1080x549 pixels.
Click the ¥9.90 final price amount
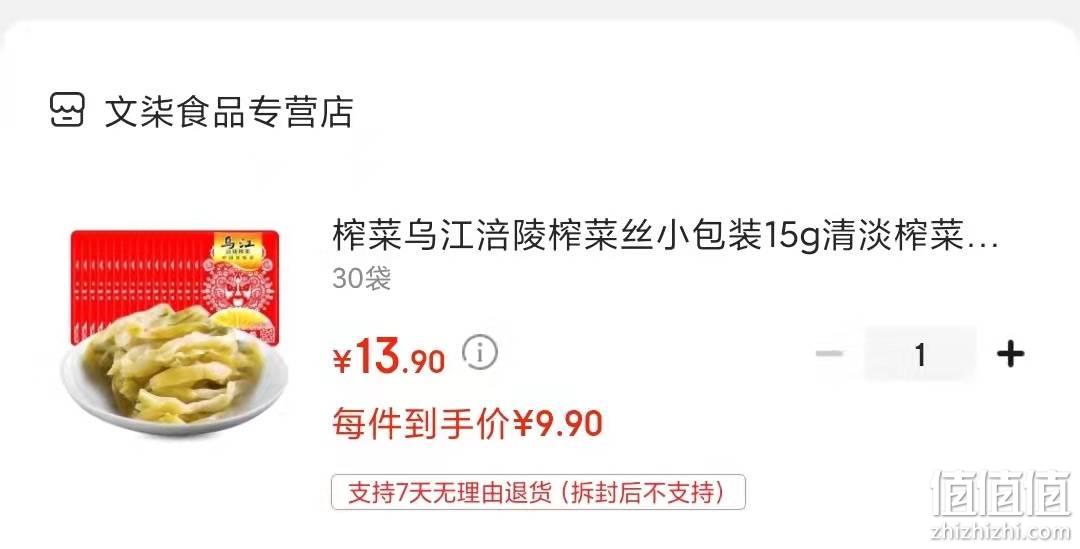[x=558, y=423]
